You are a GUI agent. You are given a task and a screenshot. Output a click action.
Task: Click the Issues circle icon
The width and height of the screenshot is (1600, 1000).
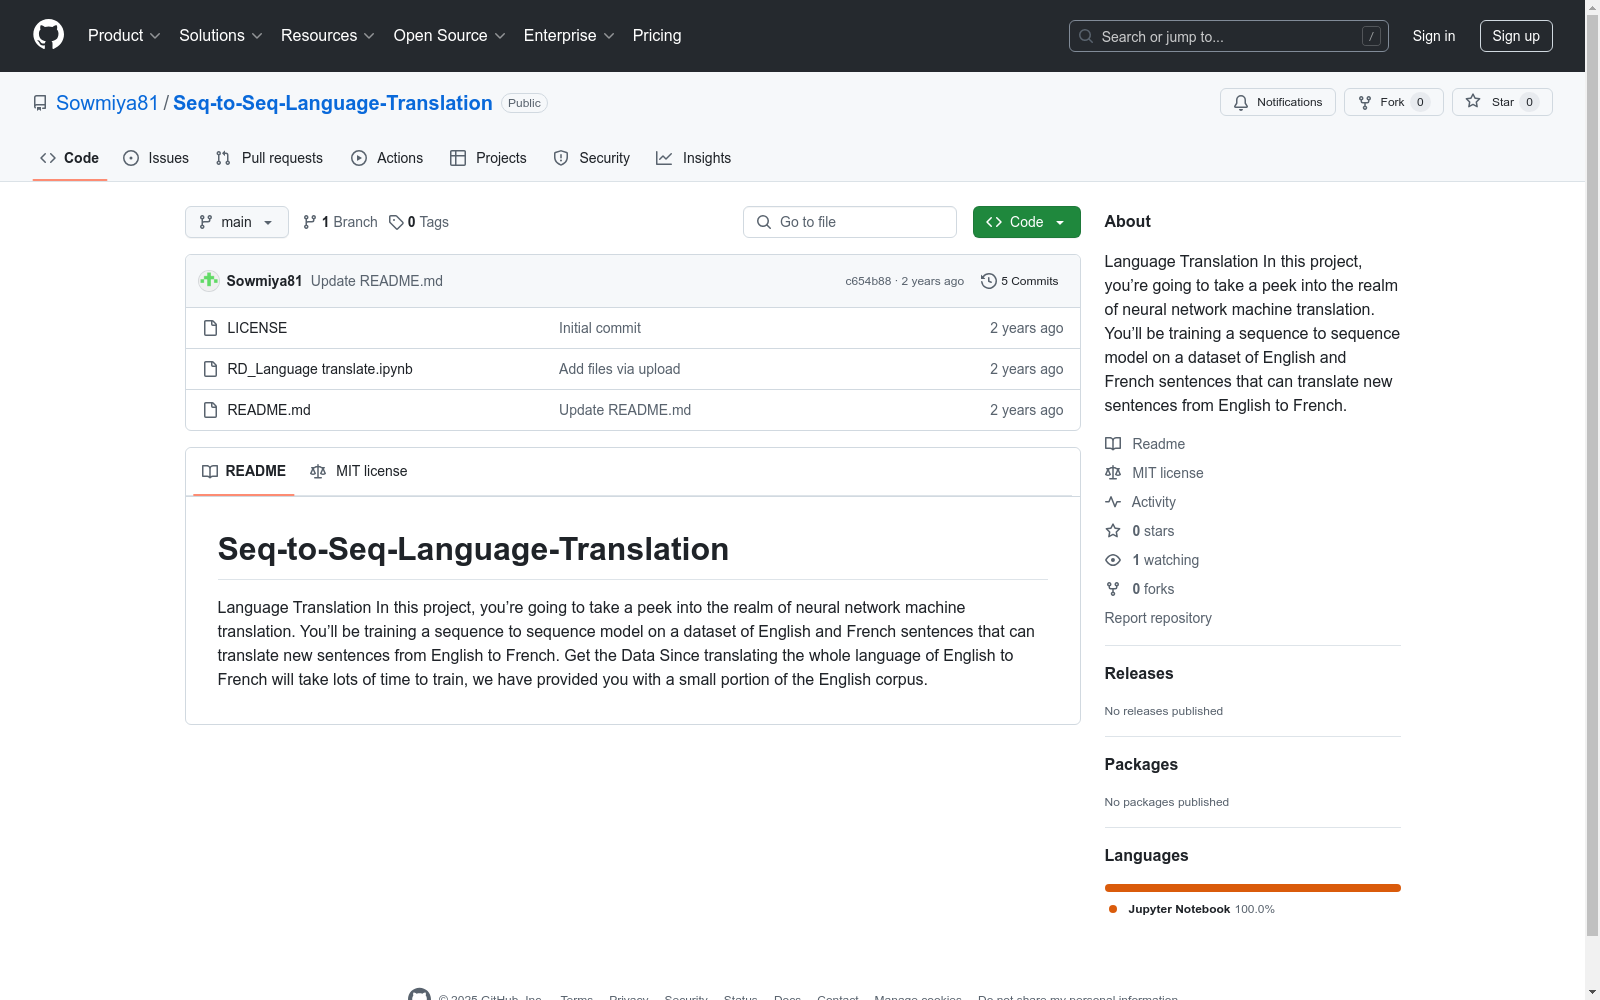coord(131,158)
